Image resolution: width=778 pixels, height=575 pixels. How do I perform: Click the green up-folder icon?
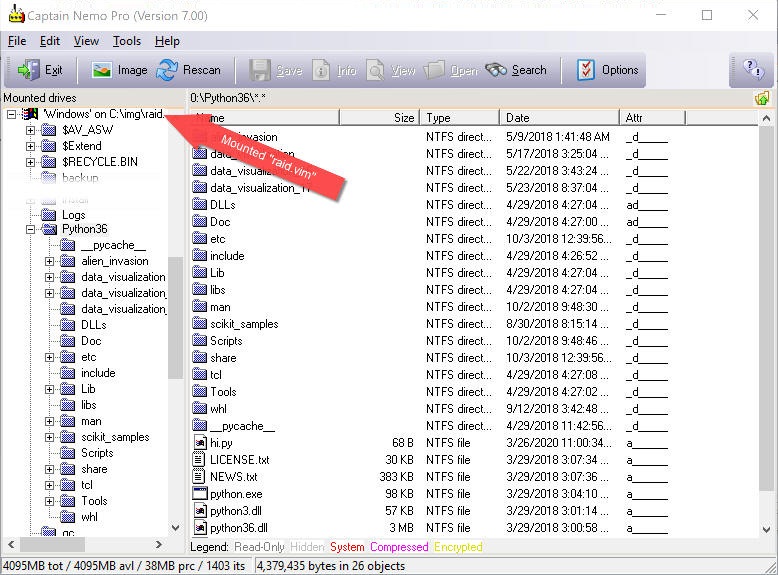[762, 98]
